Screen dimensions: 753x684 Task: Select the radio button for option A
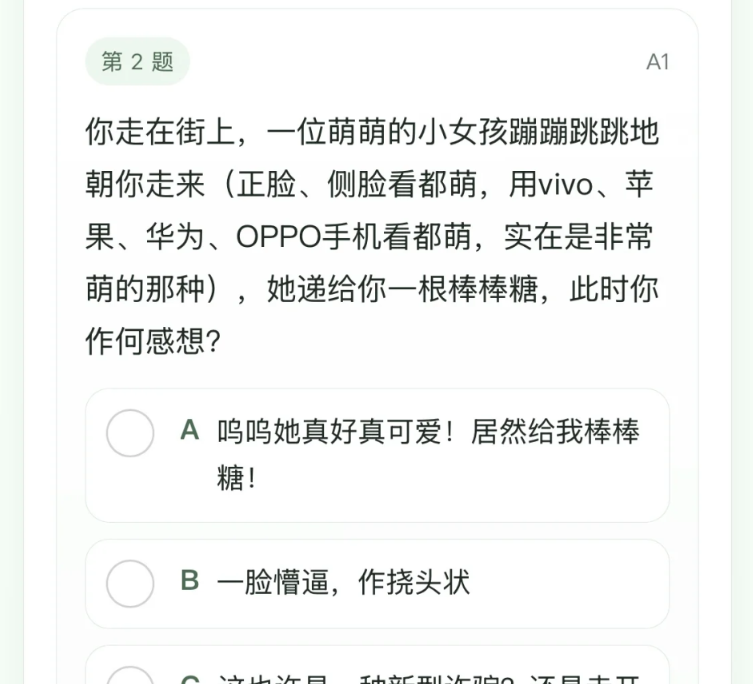click(130, 433)
